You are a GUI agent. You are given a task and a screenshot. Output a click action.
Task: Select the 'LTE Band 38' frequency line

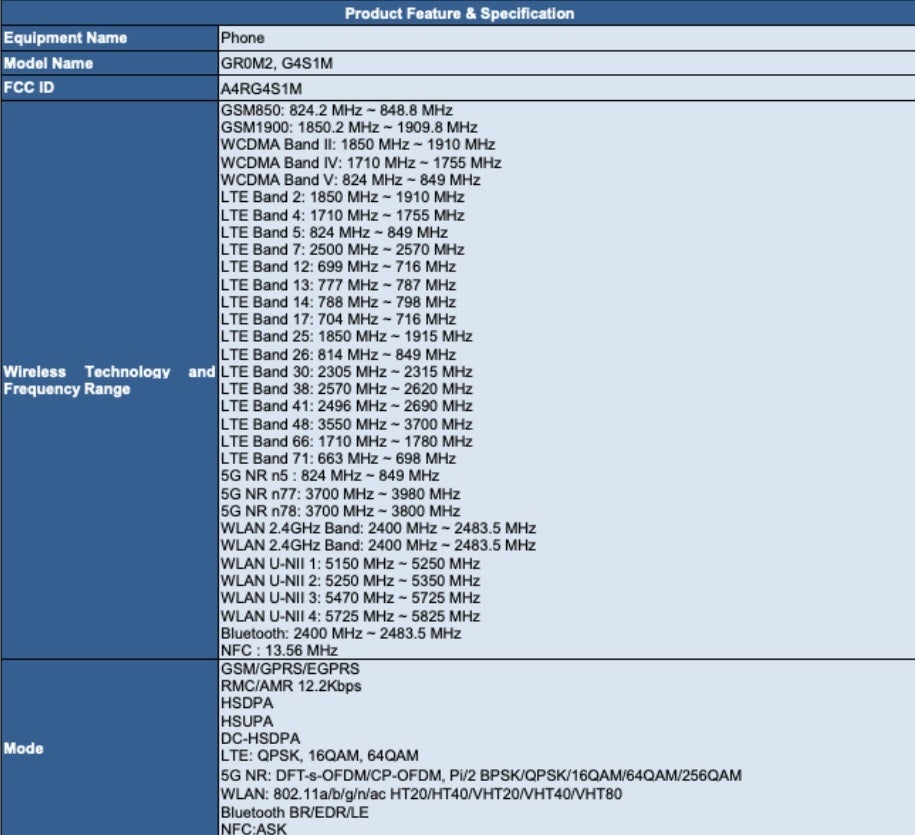347,389
